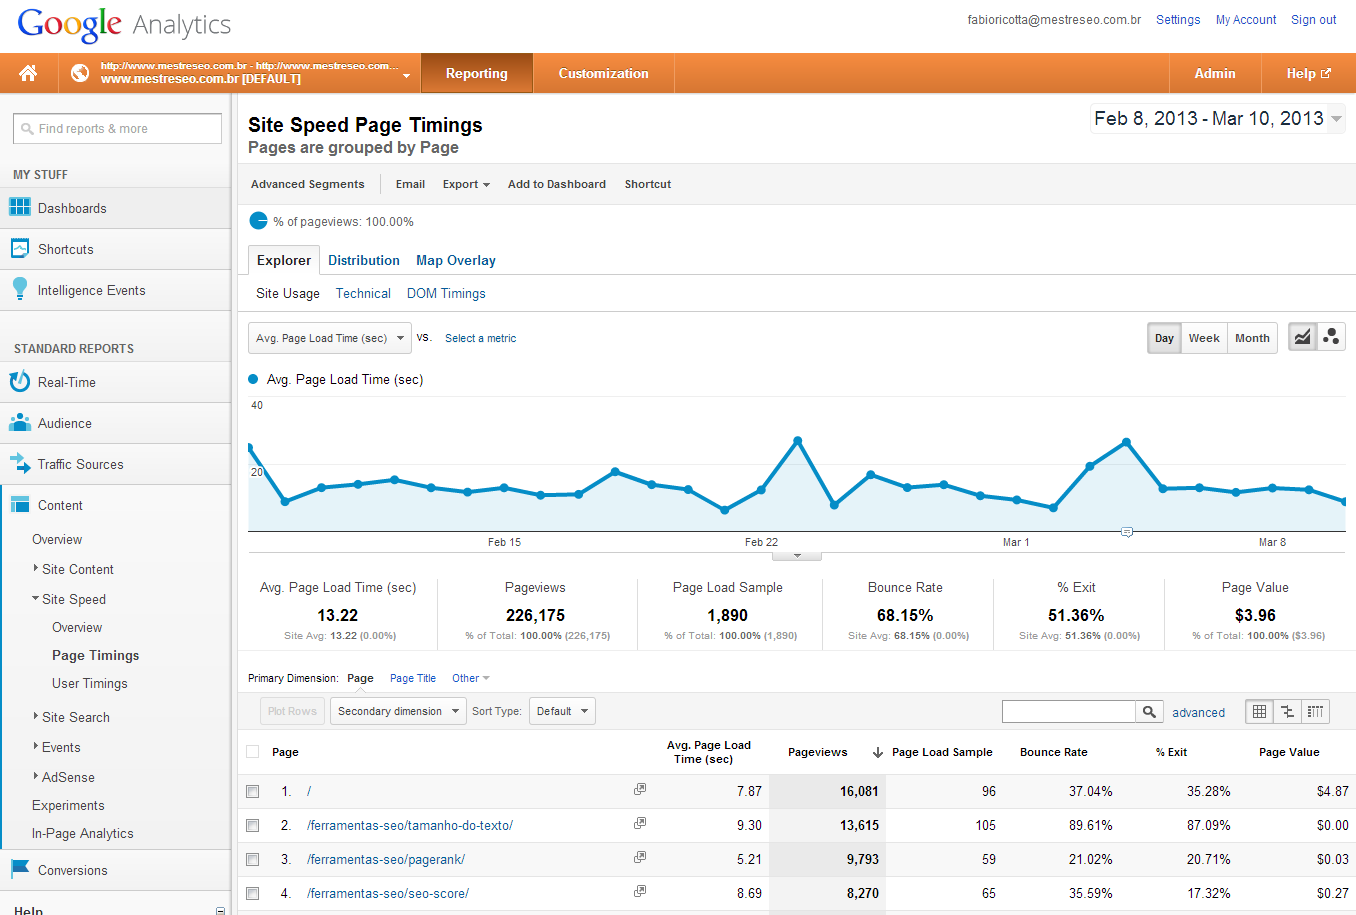Select the comparison view icon above the table

coord(1288,711)
